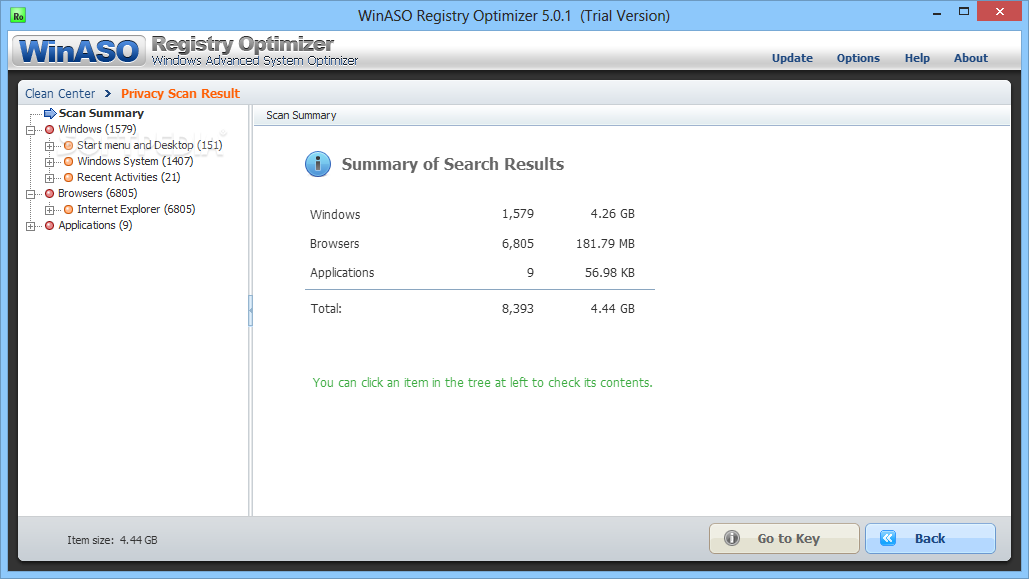1029x579 pixels.
Task: Close the WinASO Registry Optimizer window
Action: pyautogui.click(x=1000, y=12)
